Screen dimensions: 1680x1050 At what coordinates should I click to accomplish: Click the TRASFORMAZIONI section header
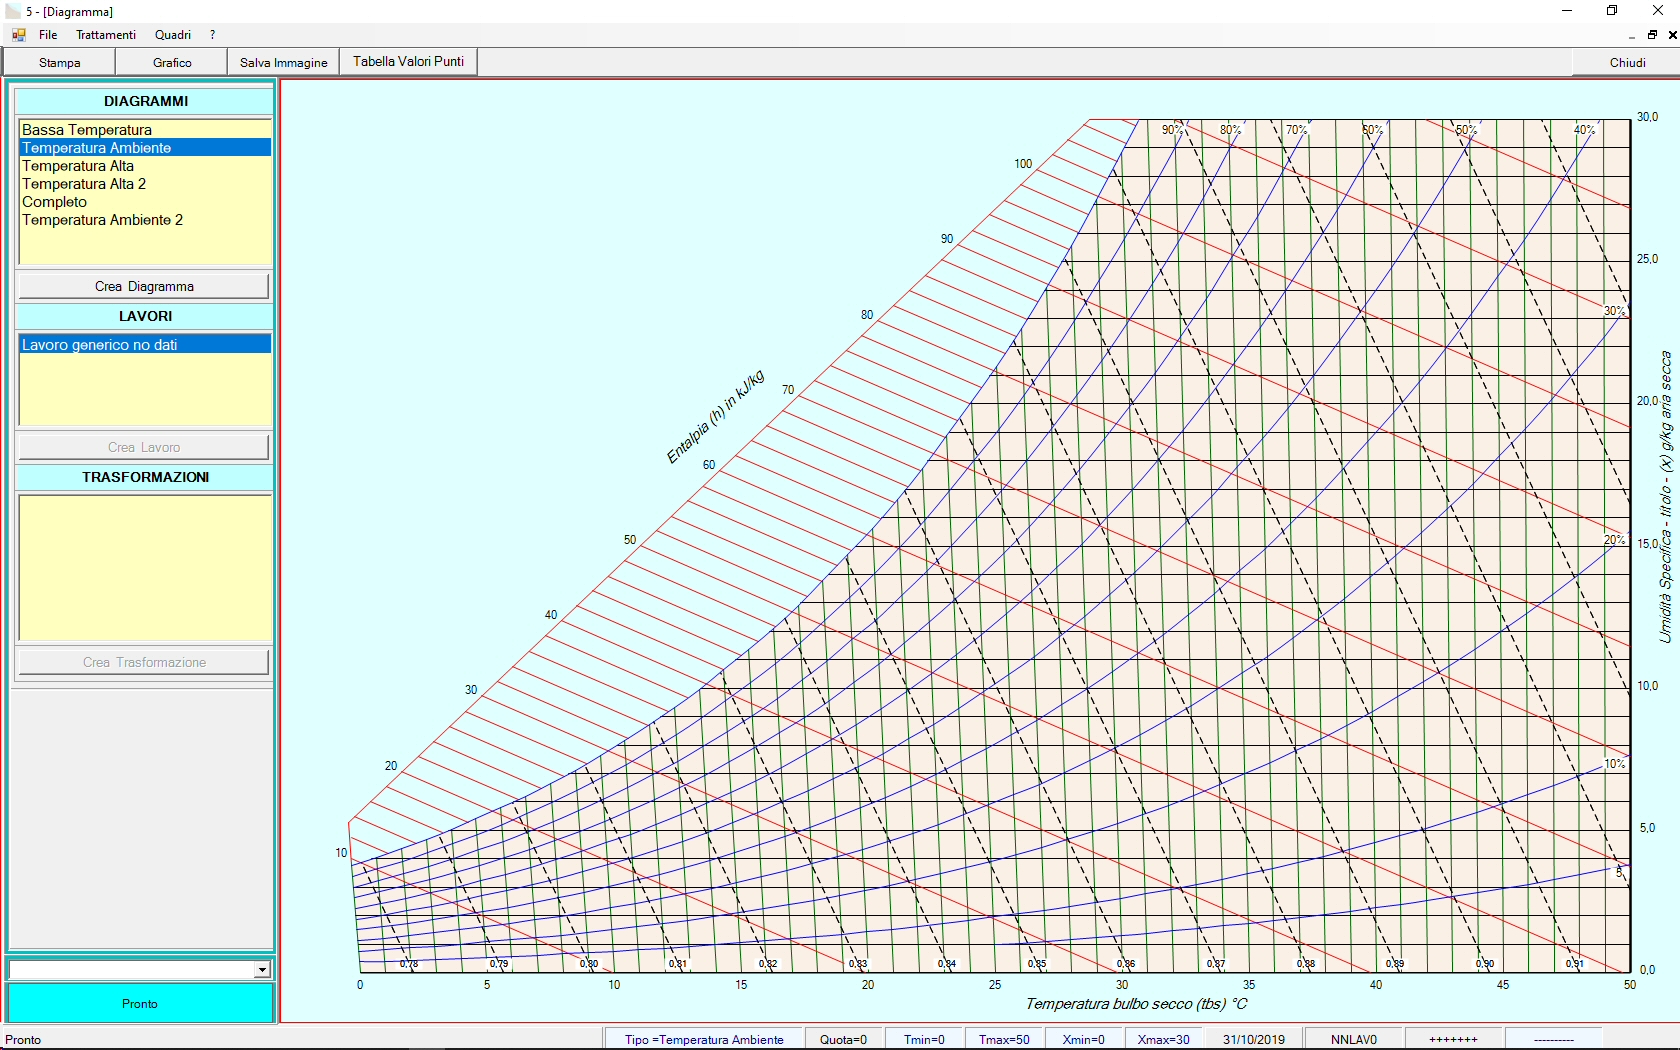point(145,477)
